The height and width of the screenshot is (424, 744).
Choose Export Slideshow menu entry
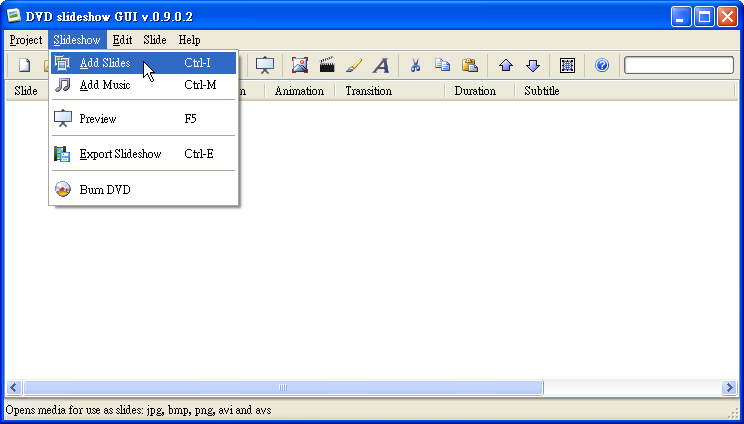pos(143,154)
